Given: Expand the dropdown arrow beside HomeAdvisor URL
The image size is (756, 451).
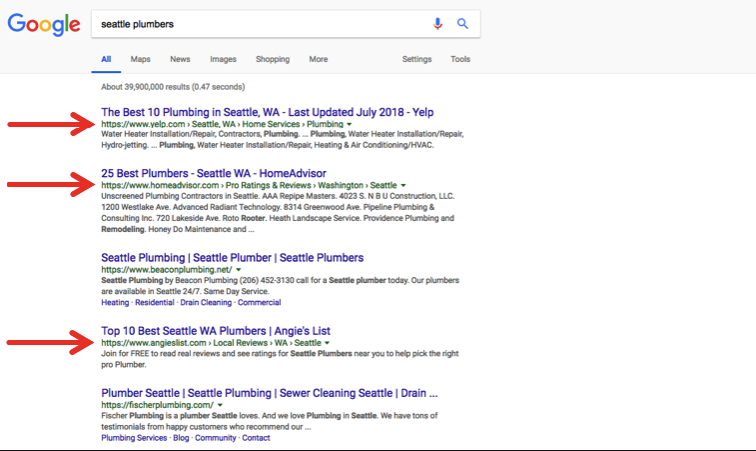Looking at the screenshot, I should pyautogui.click(x=403, y=186).
